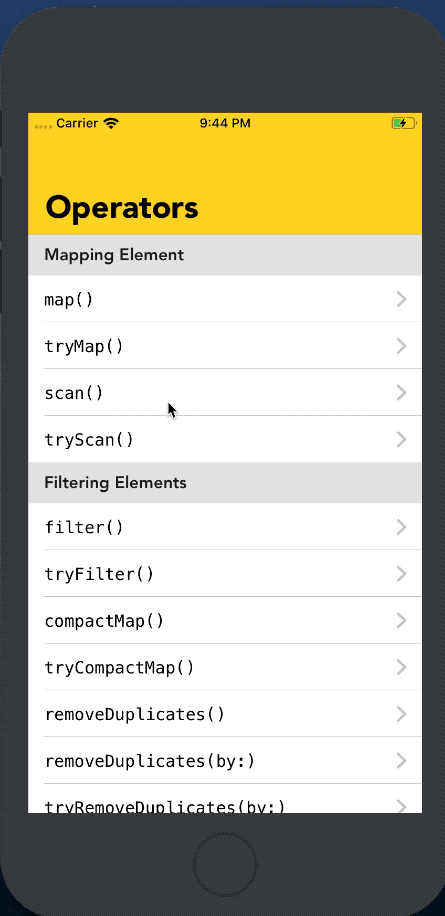Select the removeDuplicates(by:) text
The image size is (445, 916).
click(150, 762)
